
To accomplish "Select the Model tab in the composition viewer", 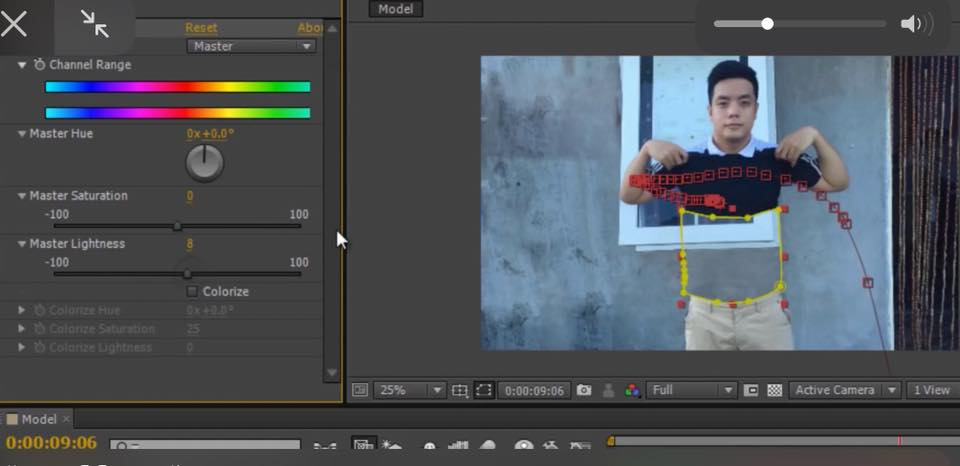I will point(396,9).
